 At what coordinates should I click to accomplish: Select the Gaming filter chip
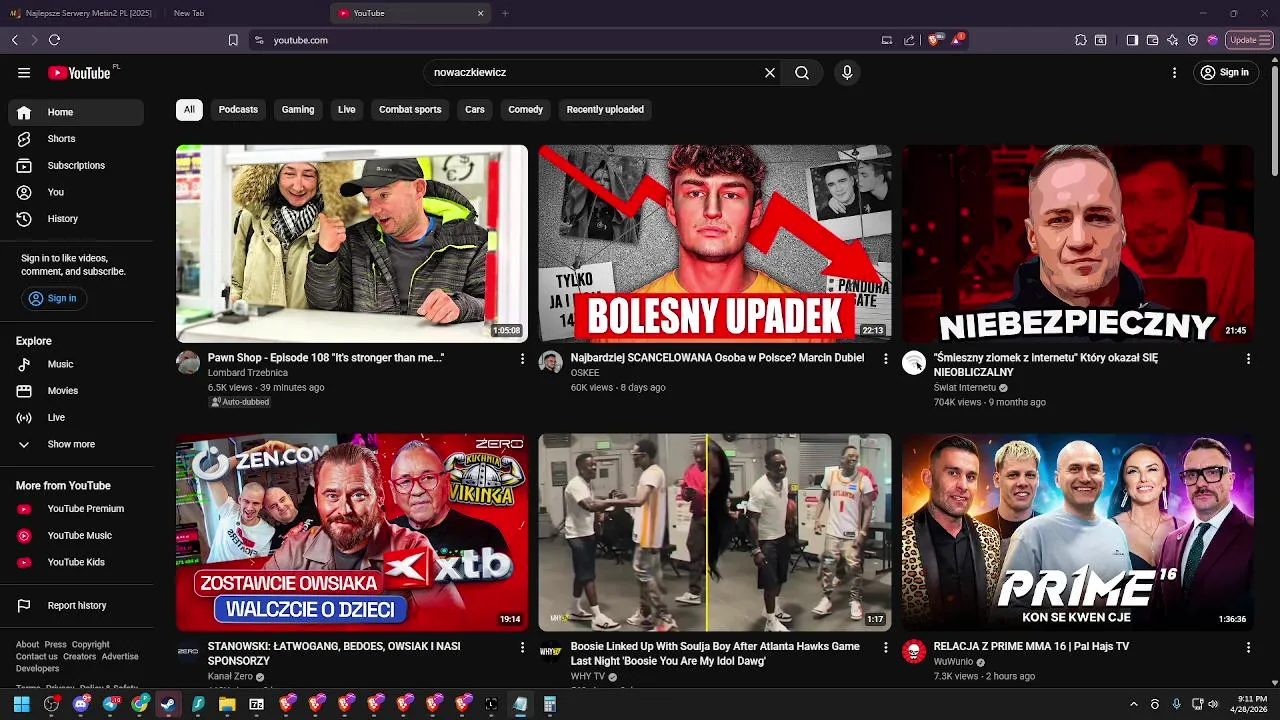tap(298, 110)
